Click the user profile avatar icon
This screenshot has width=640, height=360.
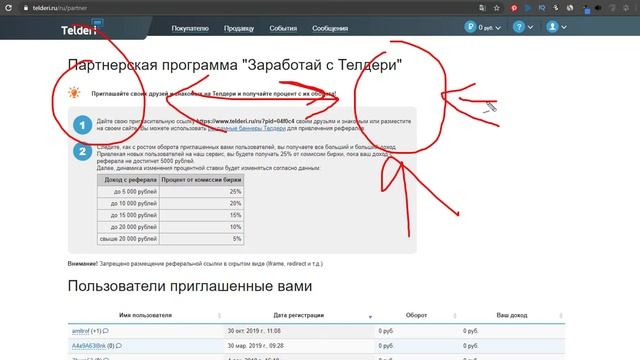click(552, 27)
